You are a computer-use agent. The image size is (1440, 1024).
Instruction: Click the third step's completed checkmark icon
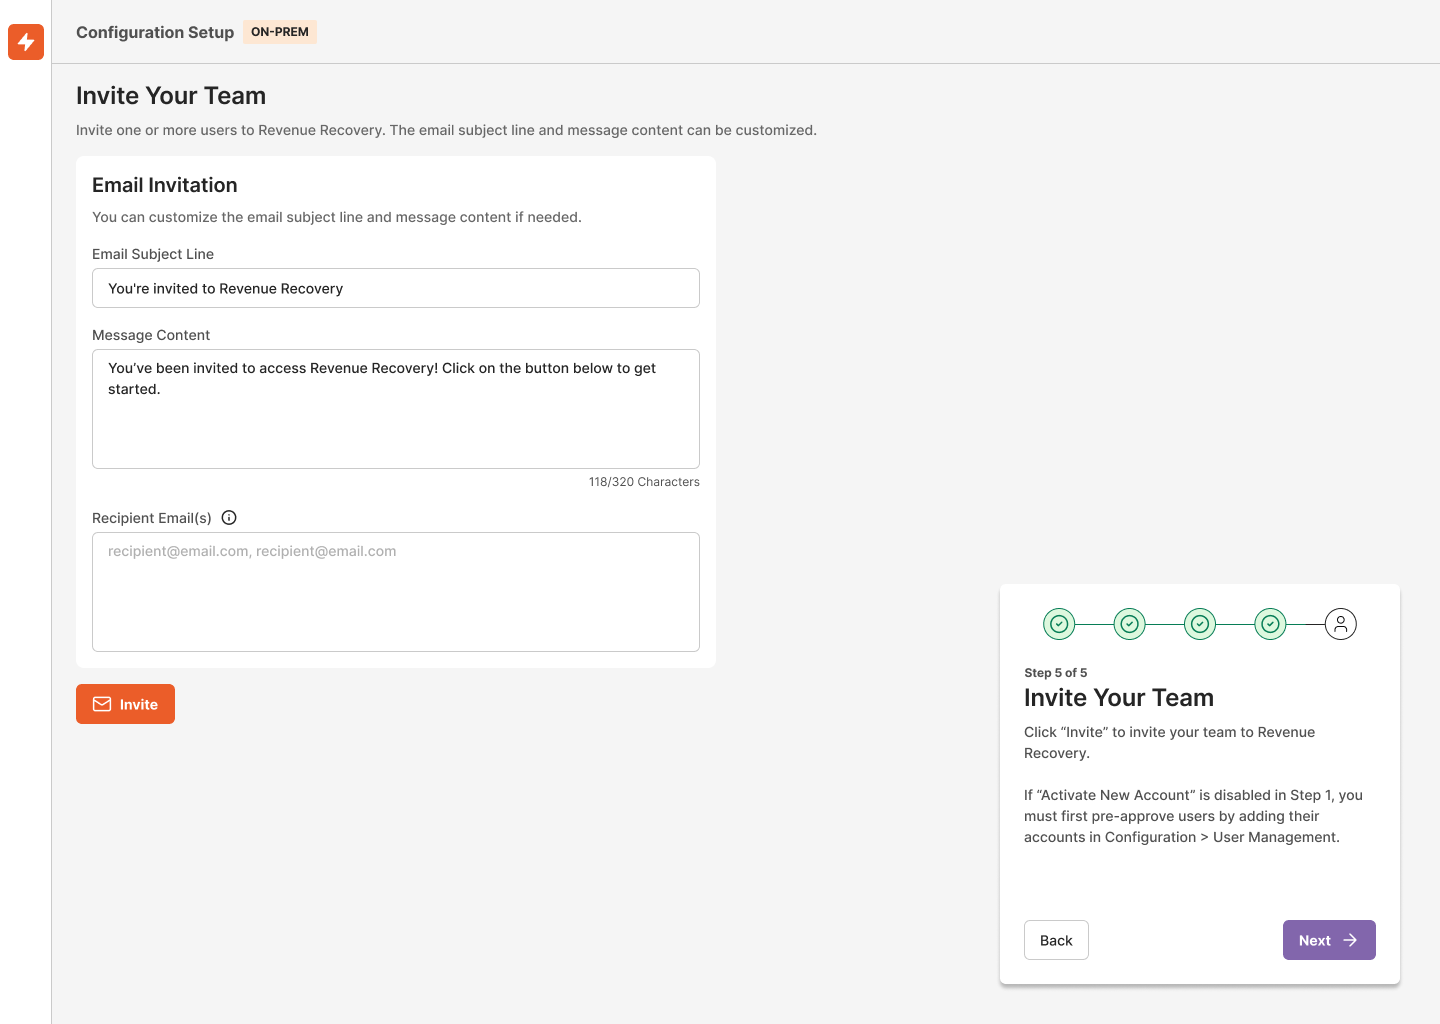1199,623
